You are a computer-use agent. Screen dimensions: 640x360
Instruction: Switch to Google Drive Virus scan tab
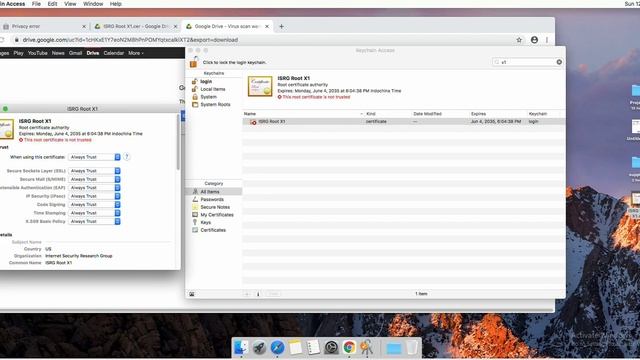coord(227,26)
